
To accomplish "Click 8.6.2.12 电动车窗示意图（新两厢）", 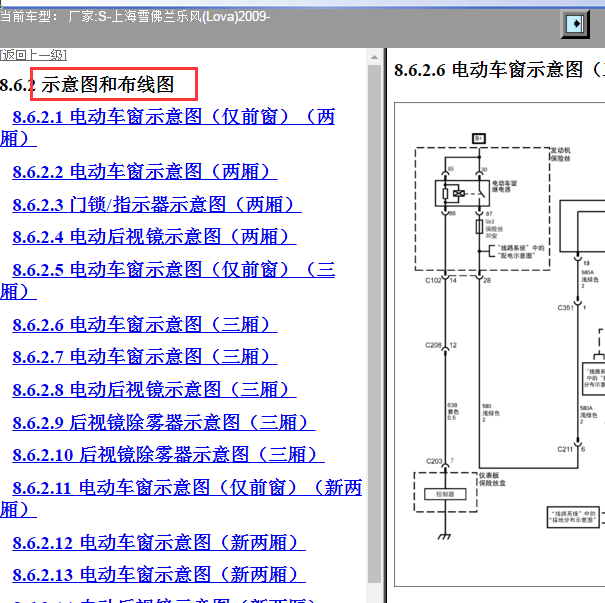I will tap(158, 543).
